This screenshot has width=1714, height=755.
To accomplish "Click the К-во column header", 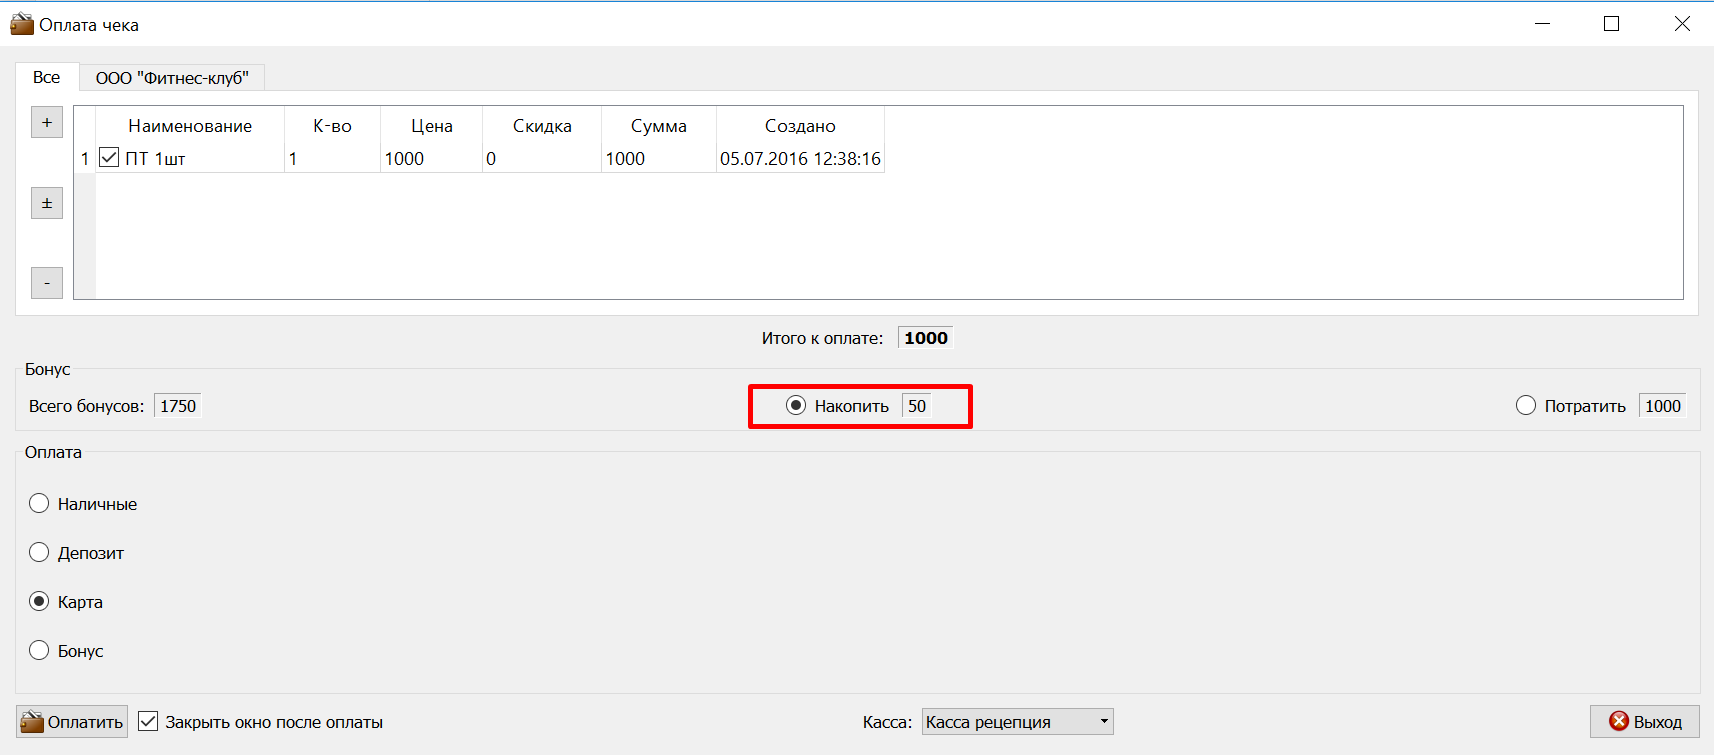I will tap(332, 126).
